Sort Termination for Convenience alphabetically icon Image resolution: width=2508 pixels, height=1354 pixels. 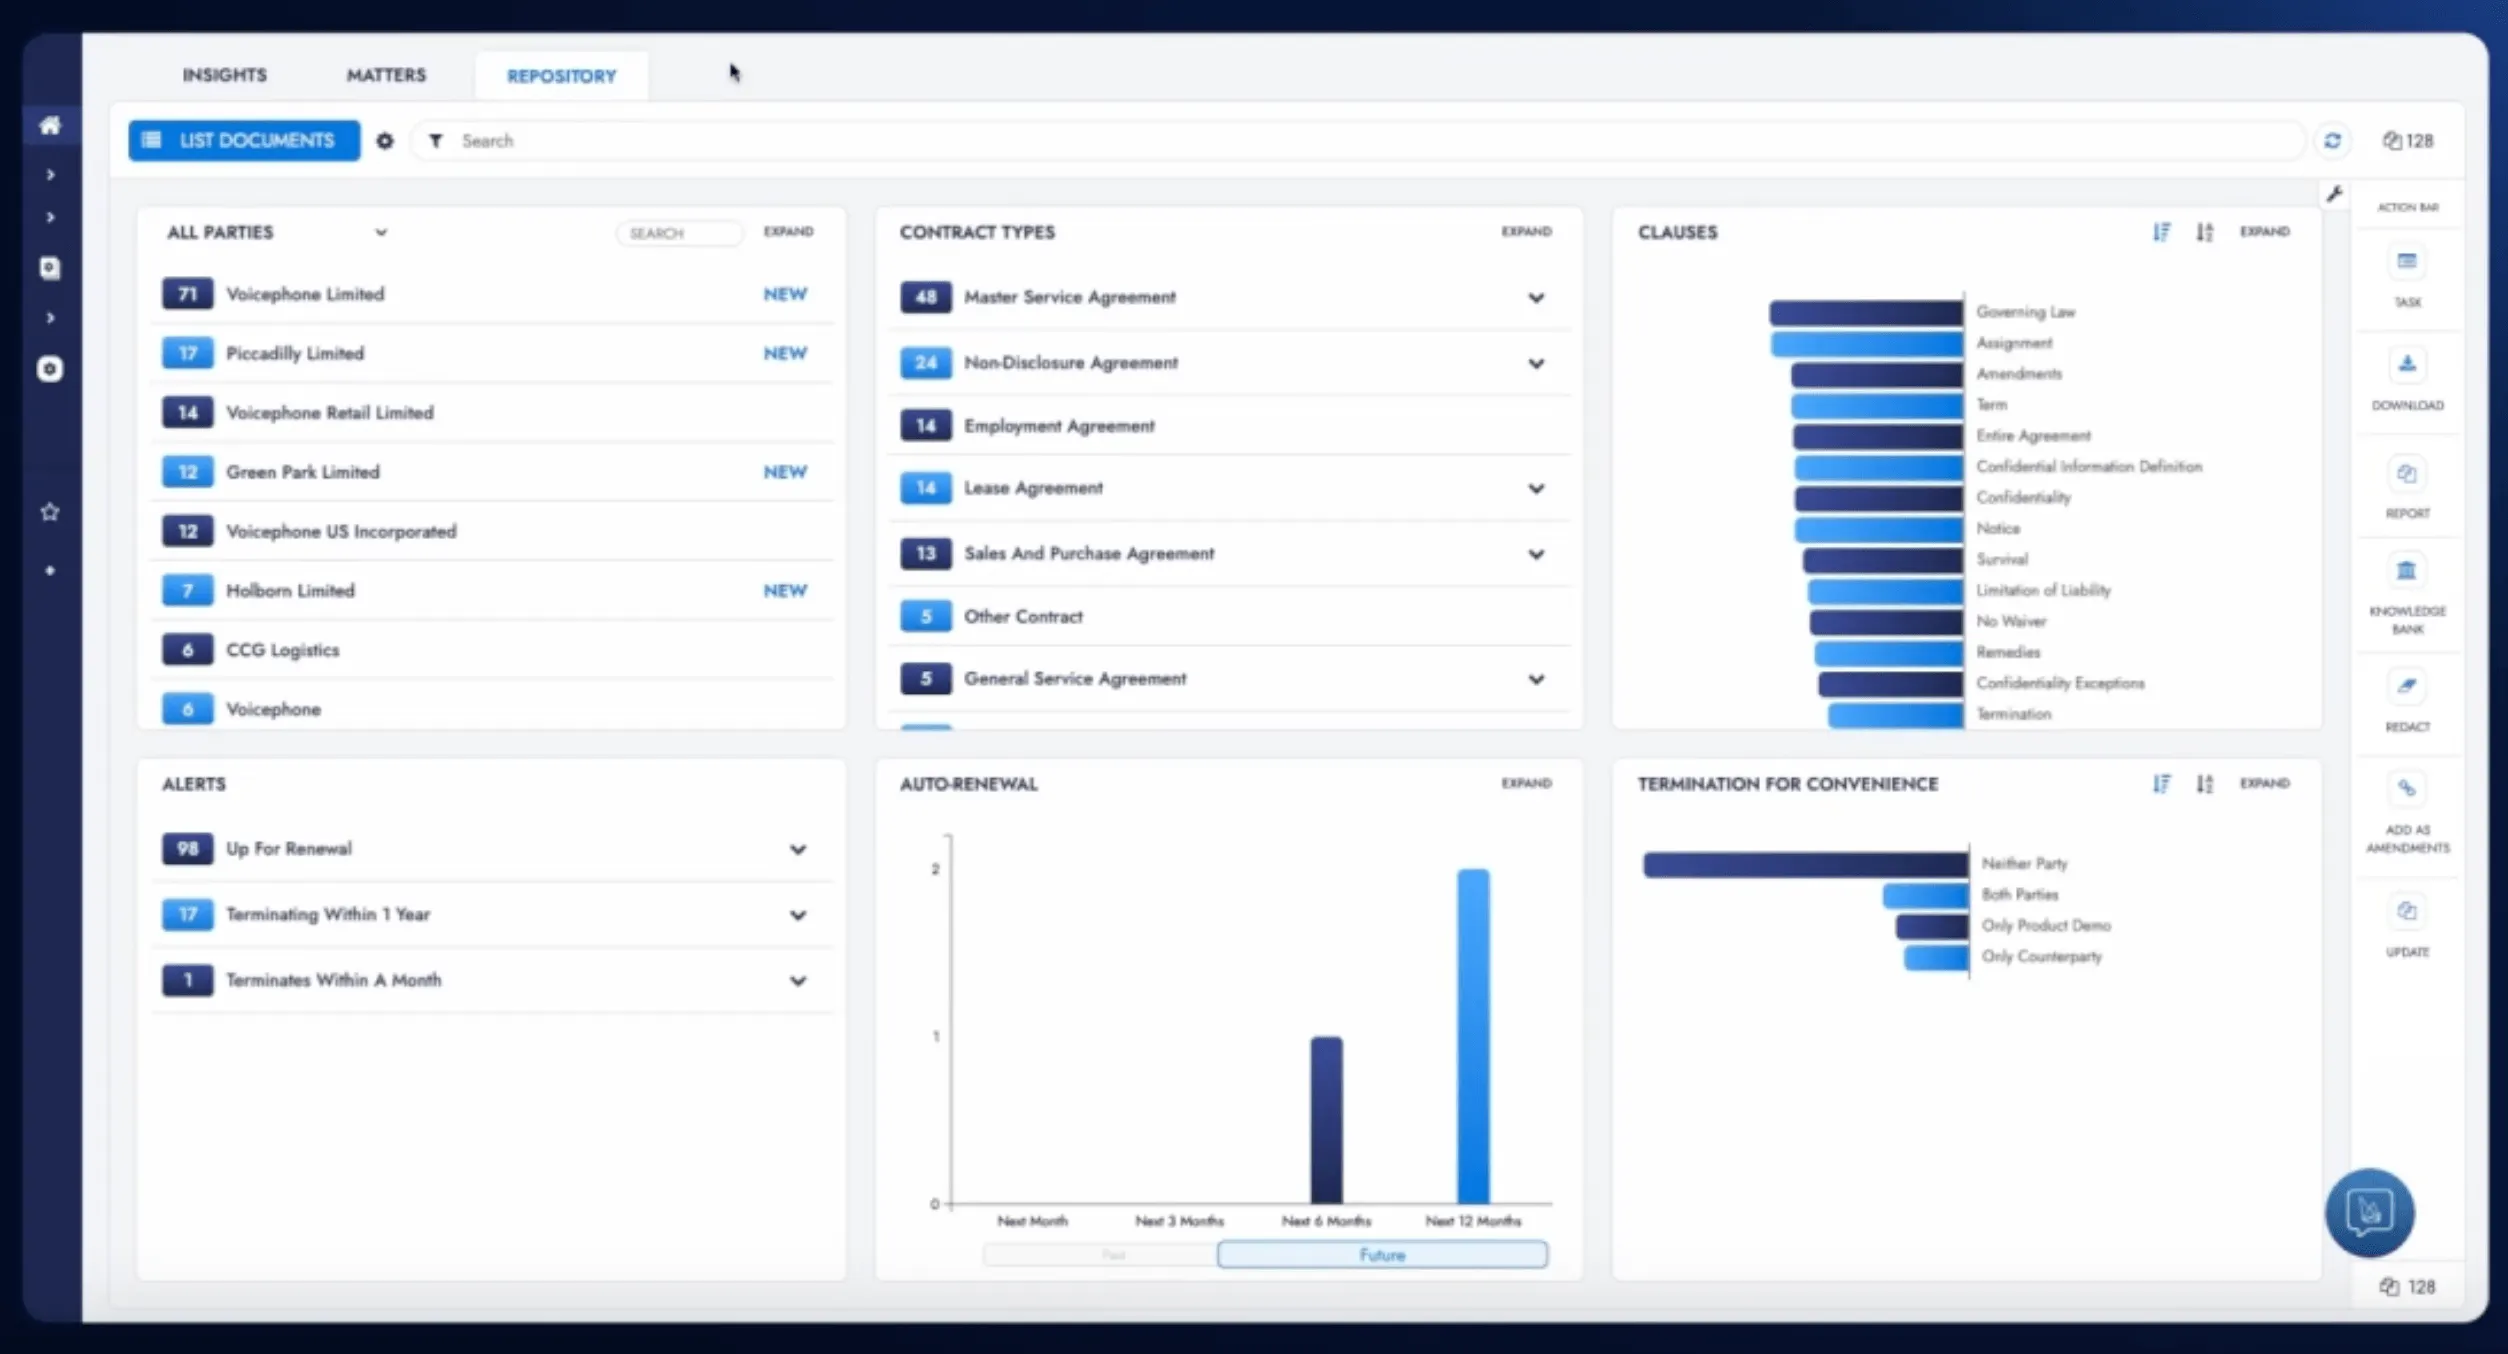pyautogui.click(x=2205, y=784)
